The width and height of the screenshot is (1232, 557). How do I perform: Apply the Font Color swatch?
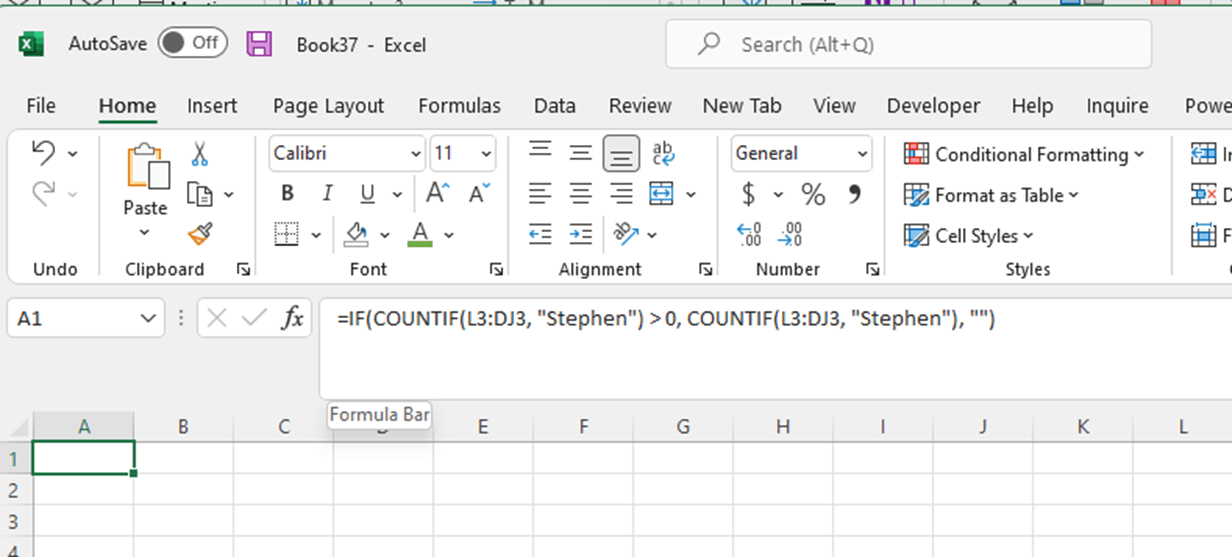[420, 234]
